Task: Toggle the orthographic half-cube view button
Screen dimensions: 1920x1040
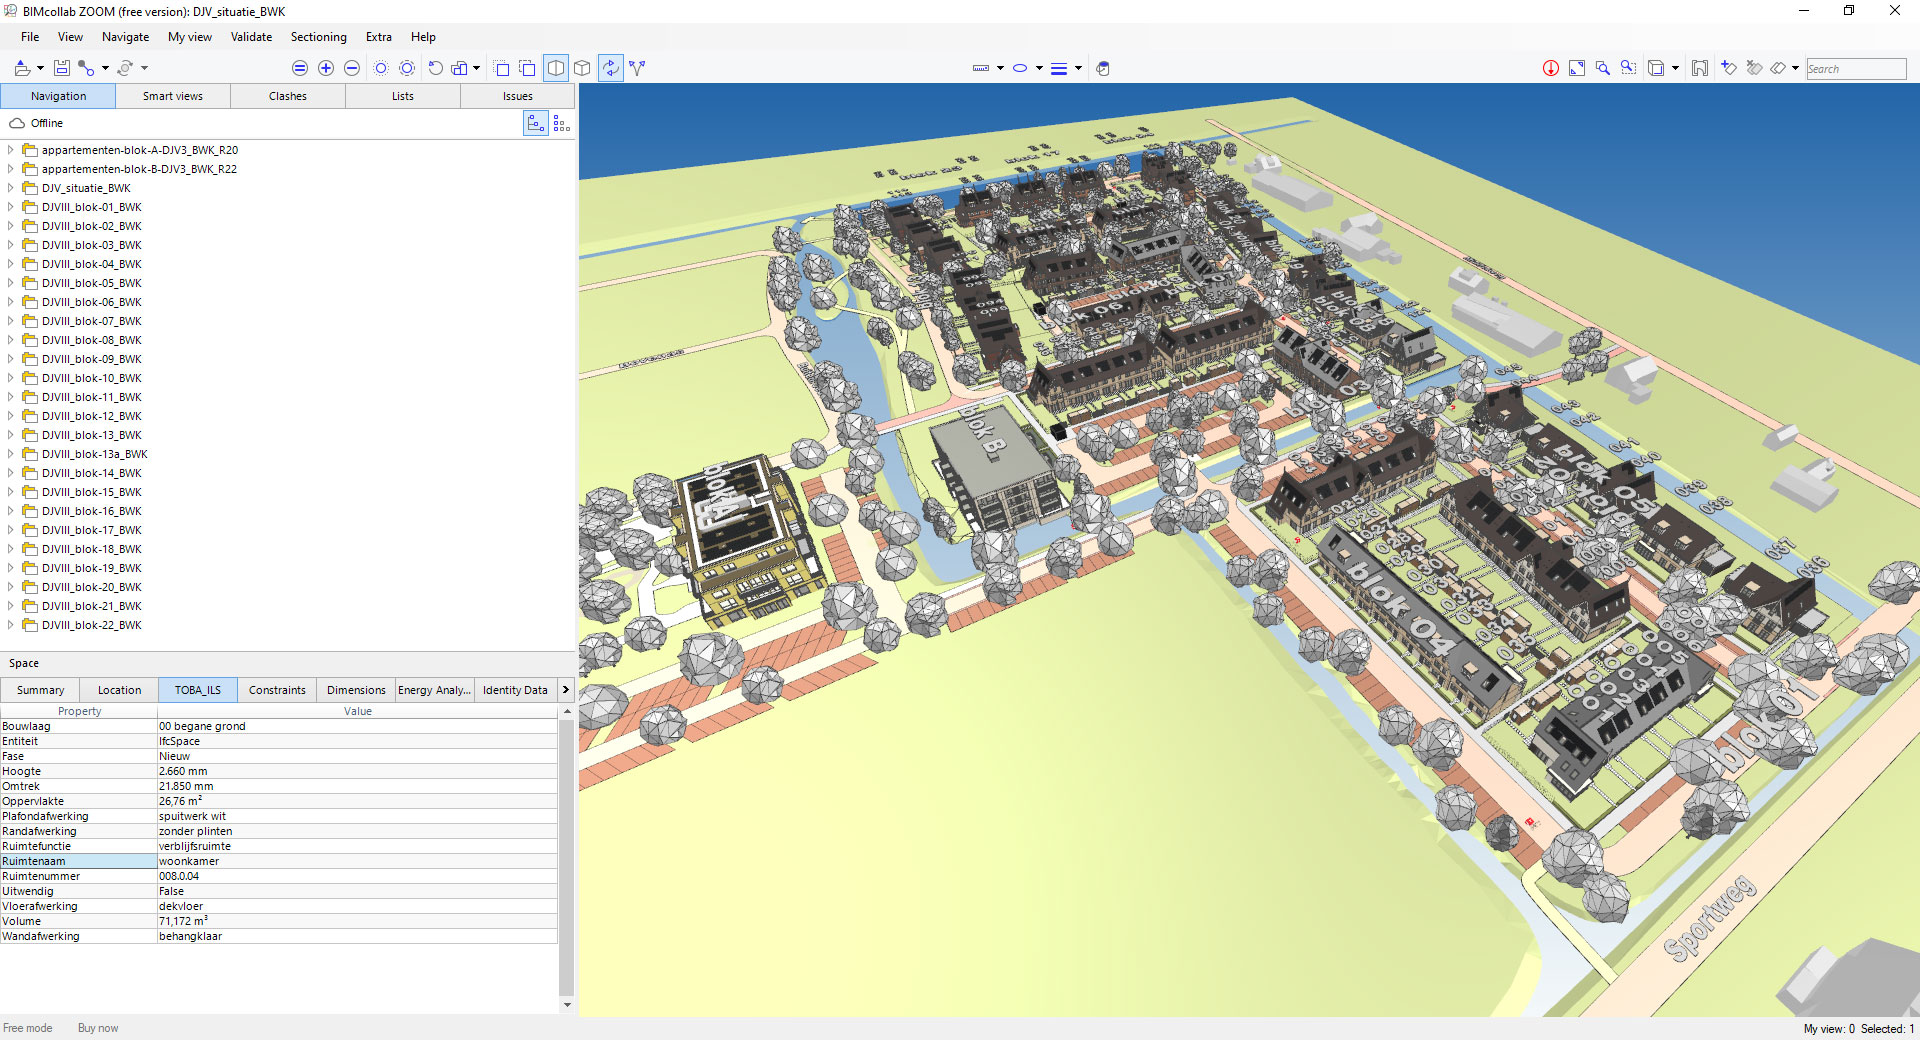Action: pyautogui.click(x=556, y=68)
